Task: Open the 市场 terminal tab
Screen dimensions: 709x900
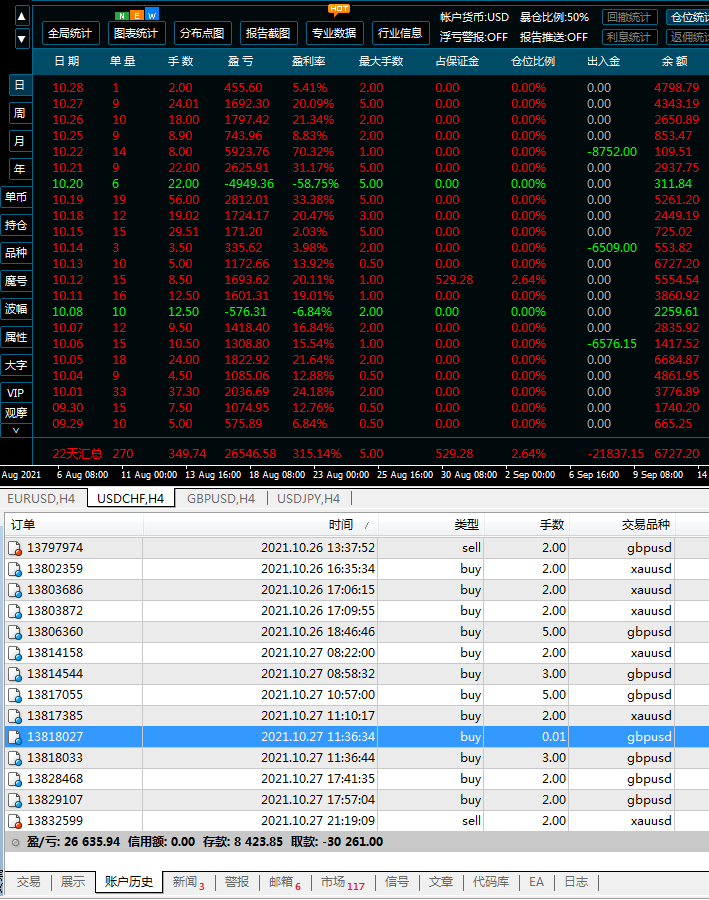Action: pyautogui.click(x=343, y=882)
